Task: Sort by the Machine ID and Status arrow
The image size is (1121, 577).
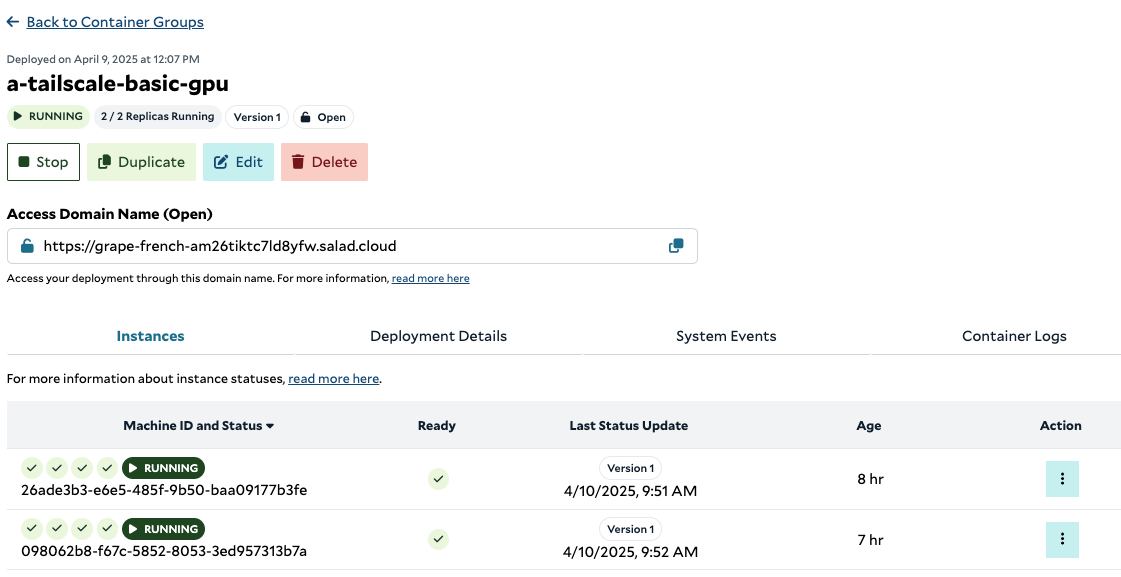Action: click(270, 426)
